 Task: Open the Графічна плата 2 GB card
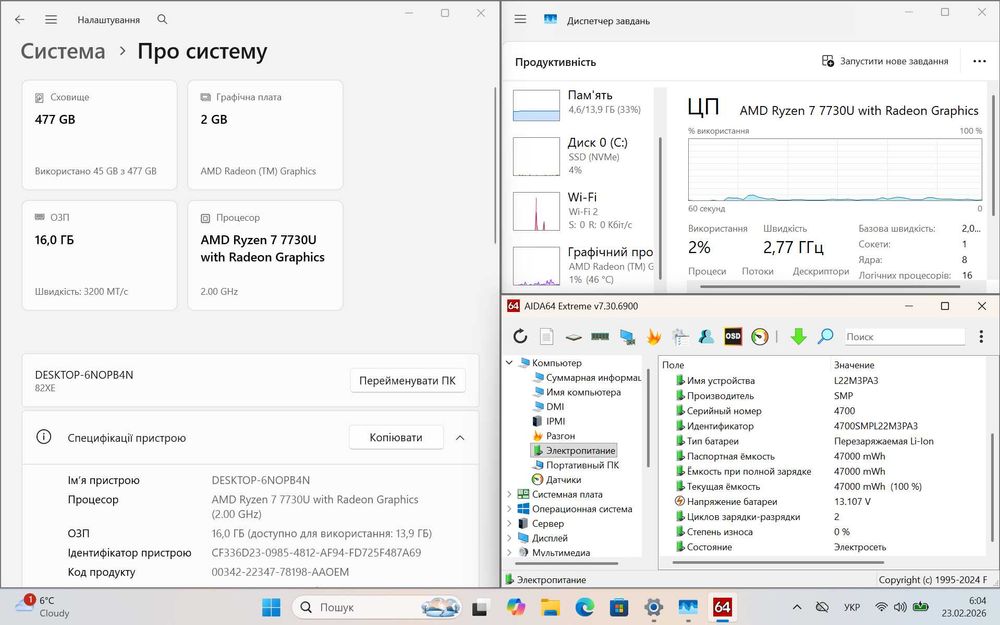point(265,135)
